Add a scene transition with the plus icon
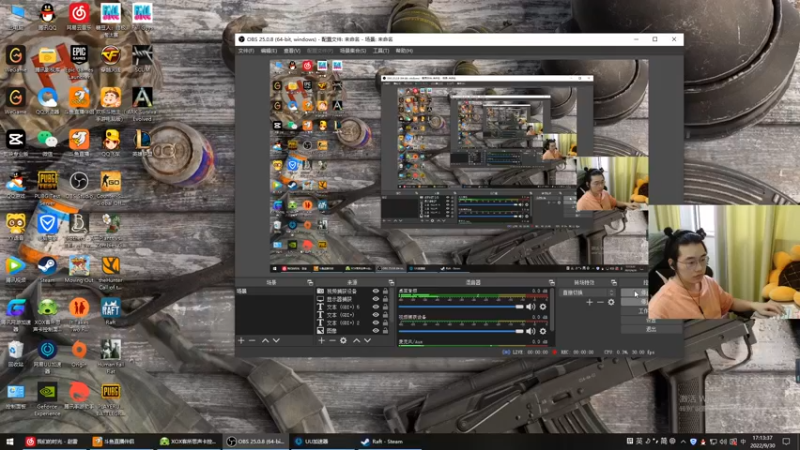The image size is (800, 450). click(589, 303)
